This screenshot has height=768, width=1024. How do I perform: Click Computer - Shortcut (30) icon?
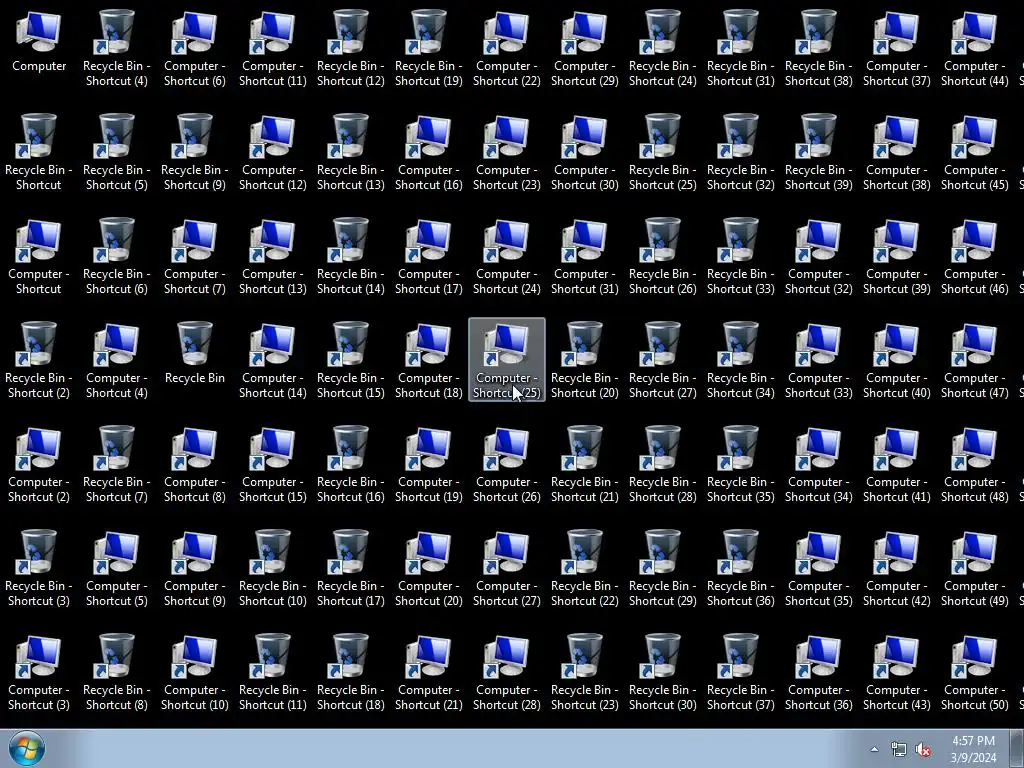tap(584, 152)
